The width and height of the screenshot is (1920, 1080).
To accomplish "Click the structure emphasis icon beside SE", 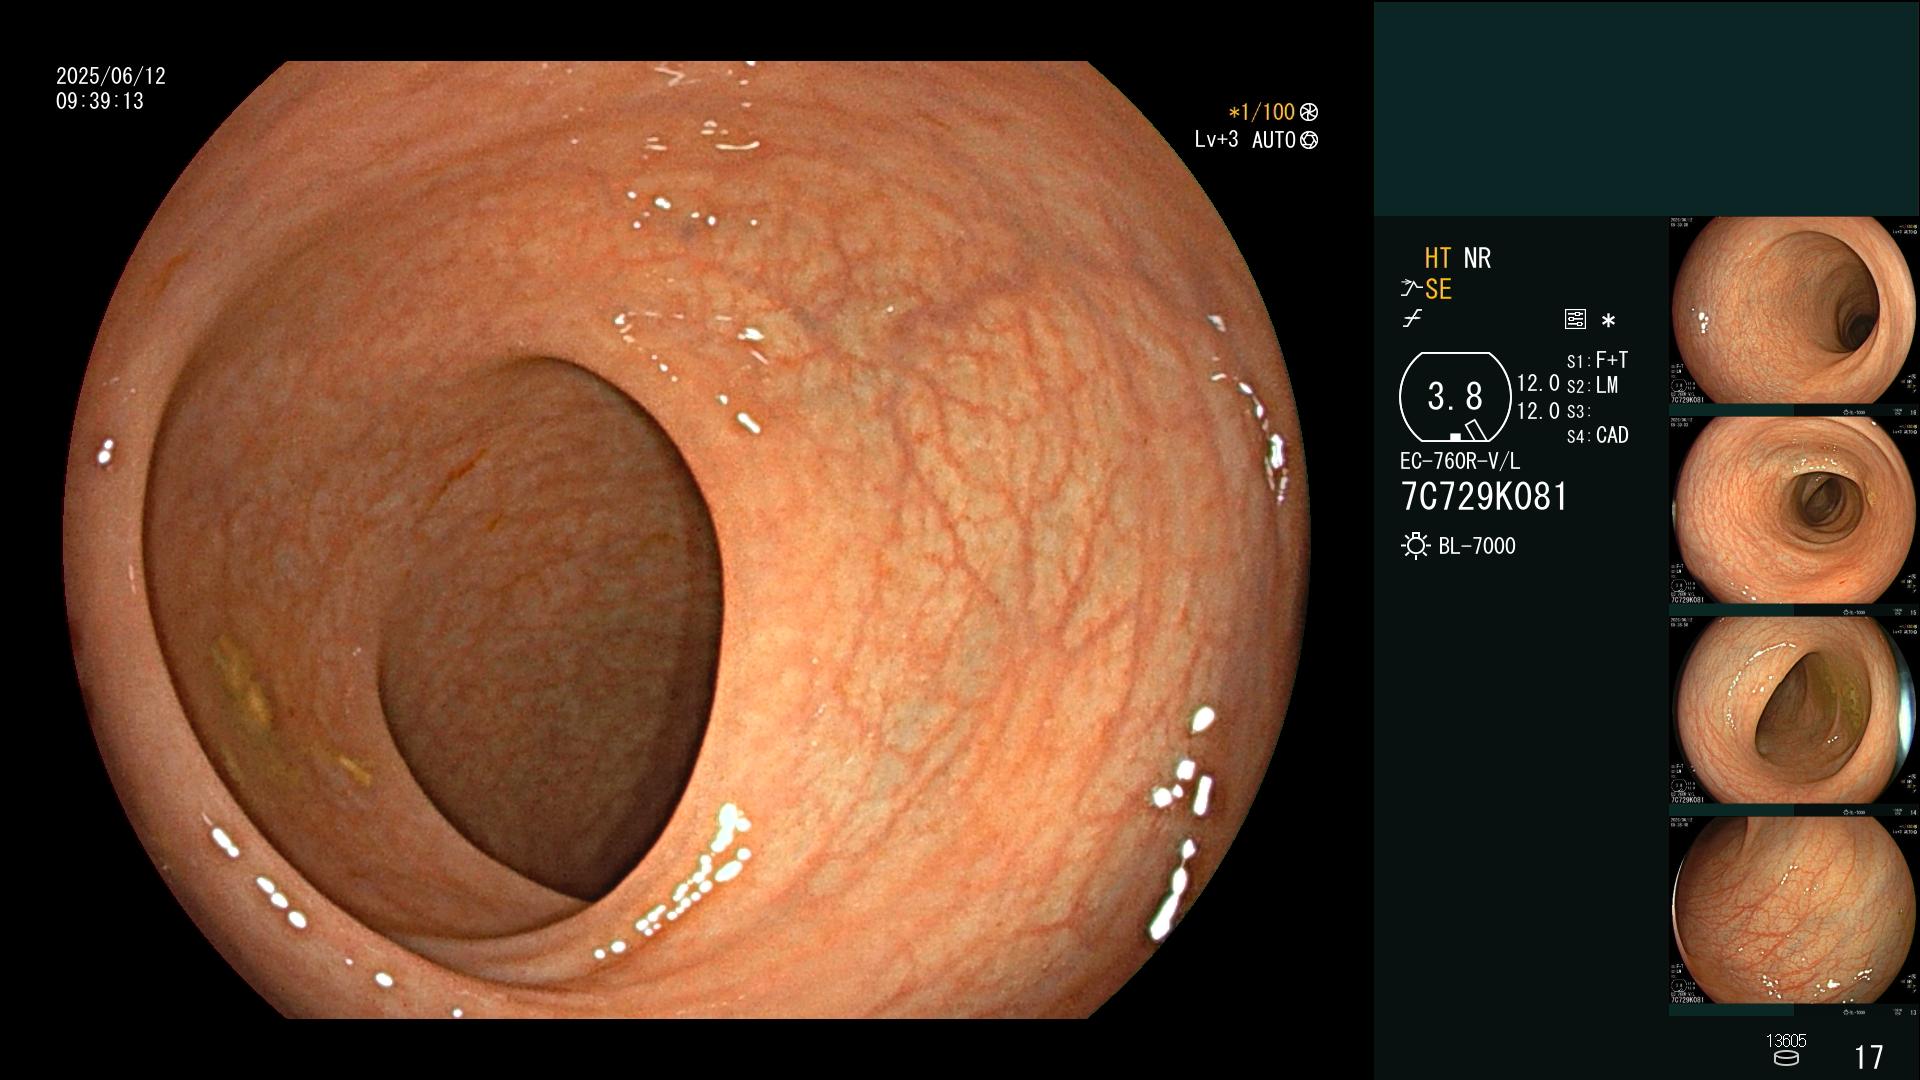I will [1411, 289].
